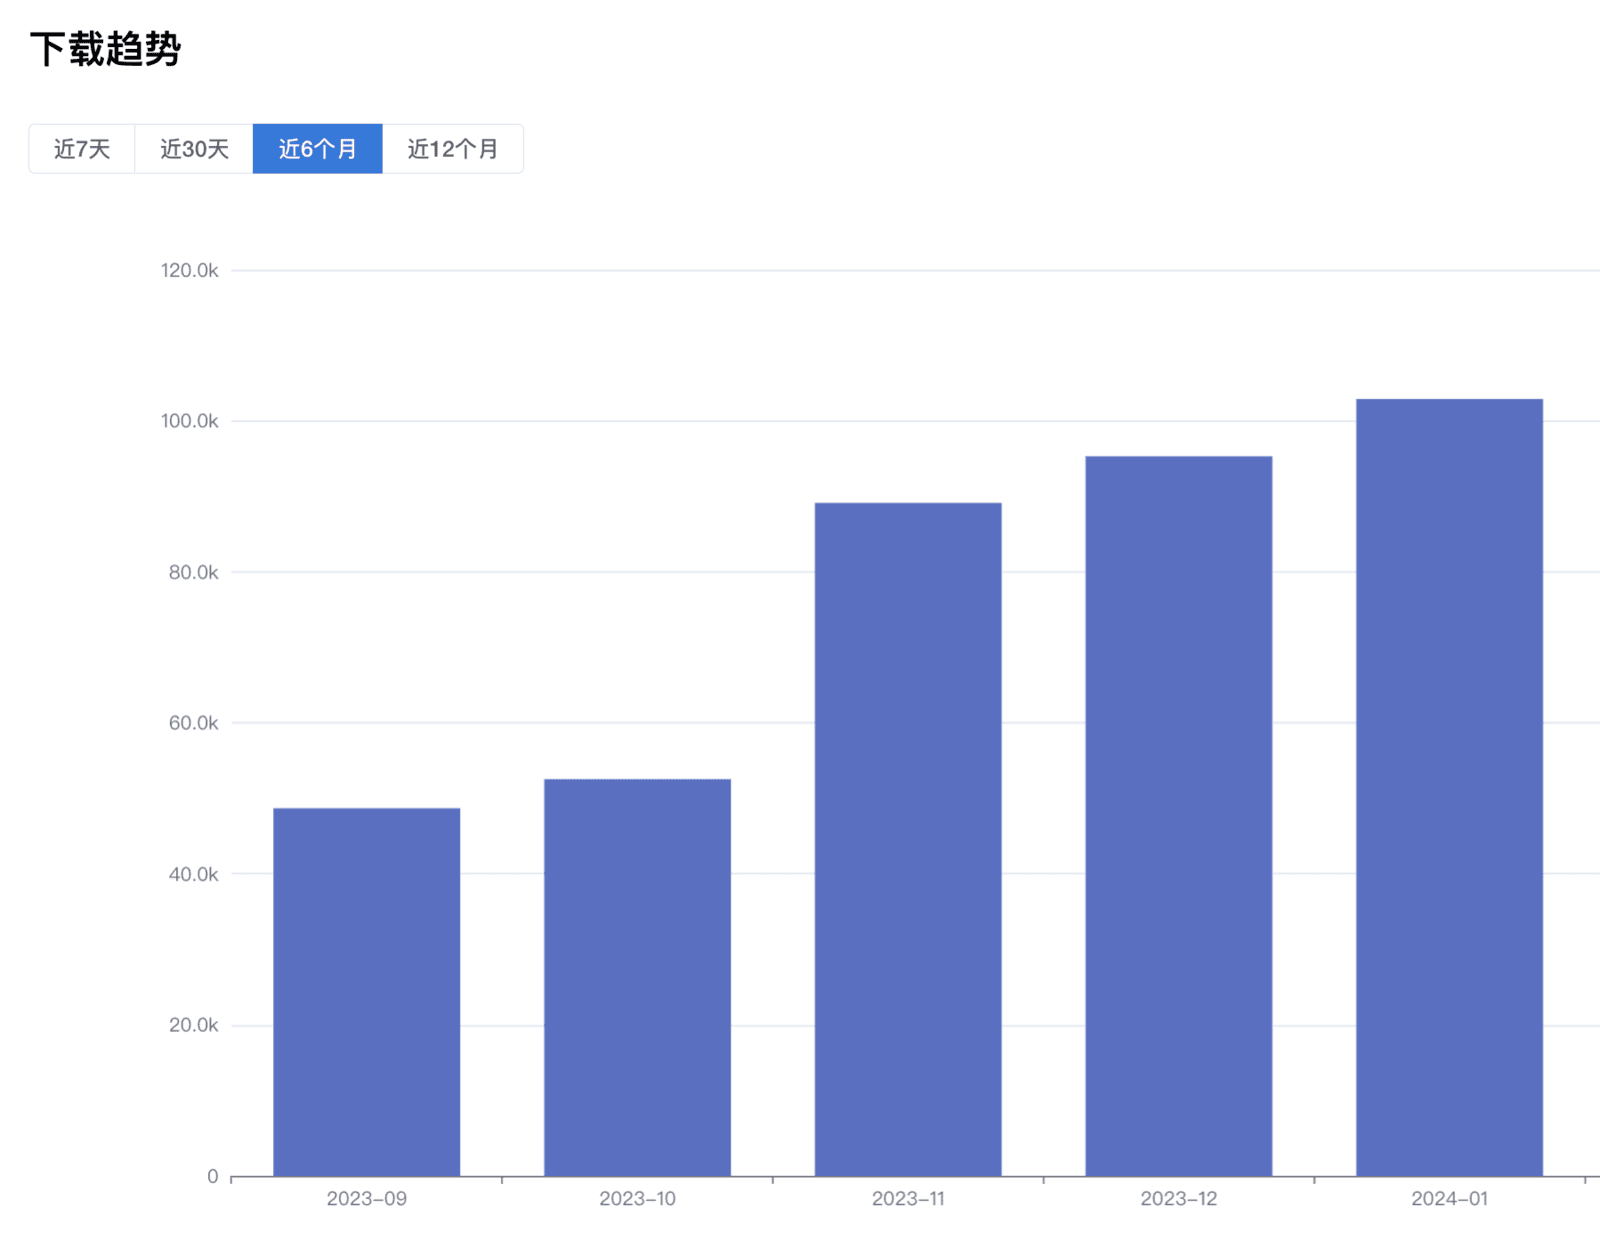Click the 80.0k y-axis label

coord(193,572)
